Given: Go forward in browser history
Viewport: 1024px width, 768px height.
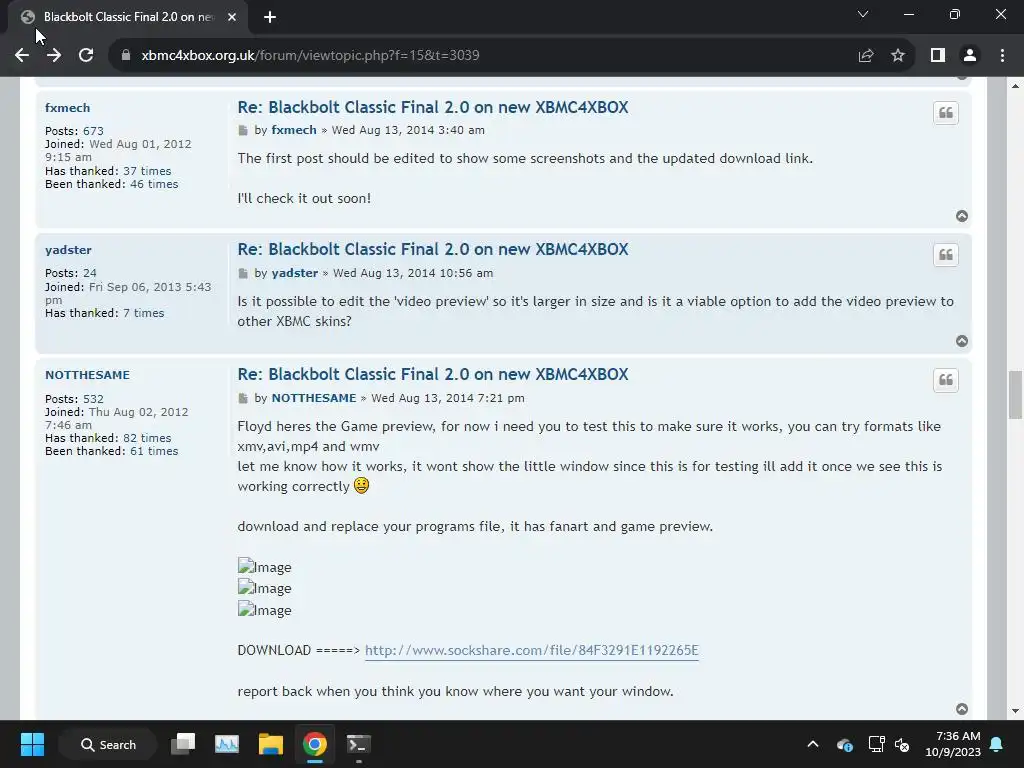Looking at the screenshot, I should [x=54, y=56].
